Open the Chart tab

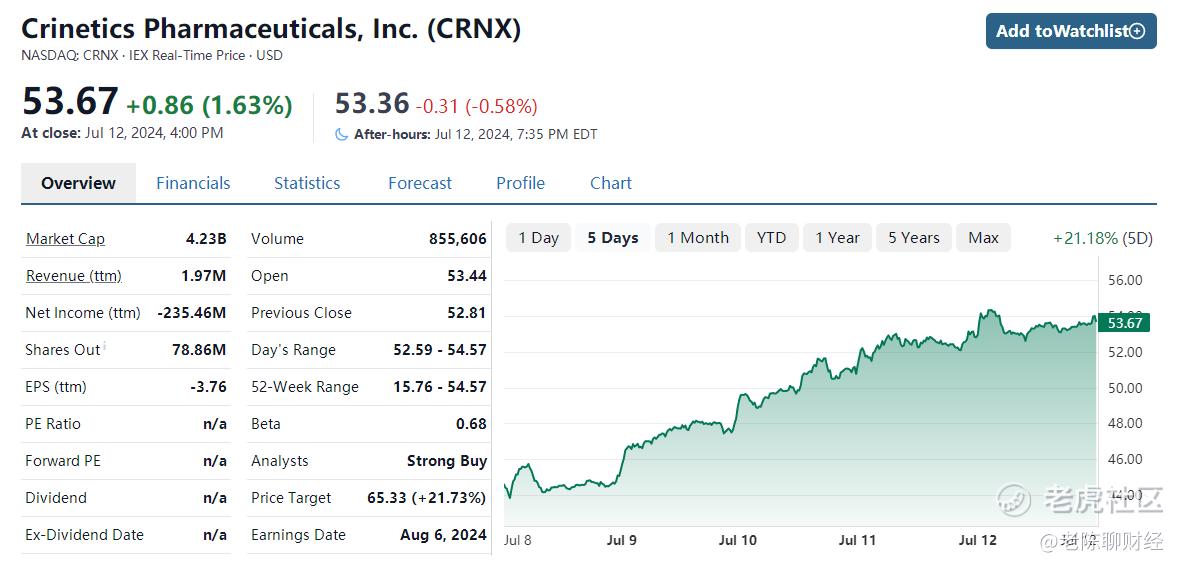click(x=610, y=183)
